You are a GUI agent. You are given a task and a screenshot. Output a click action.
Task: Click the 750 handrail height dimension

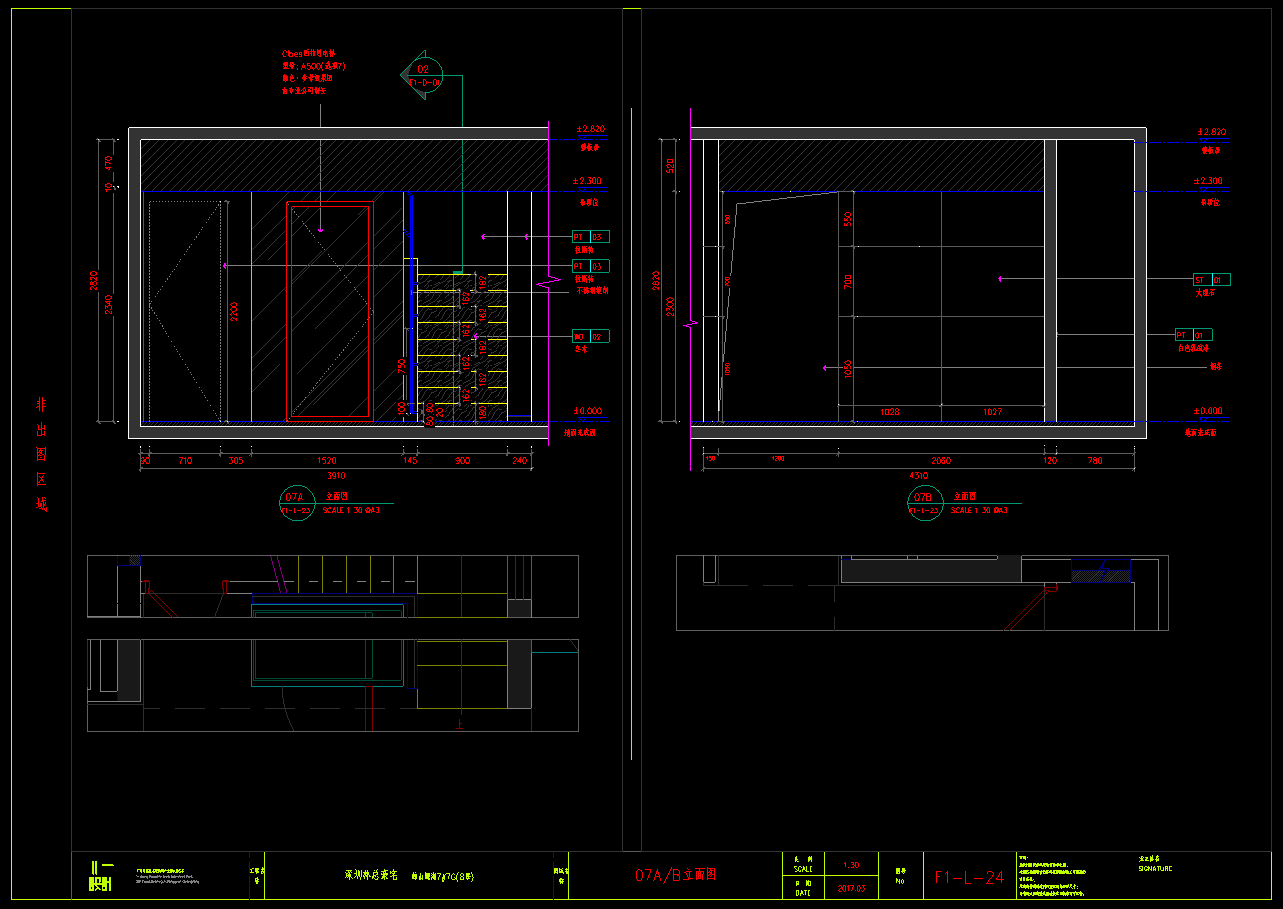point(401,366)
